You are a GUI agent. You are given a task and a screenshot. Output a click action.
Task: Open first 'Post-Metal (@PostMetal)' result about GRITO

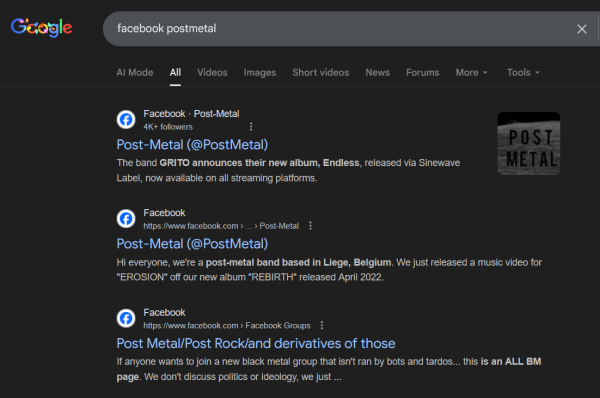[x=192, y=145]
